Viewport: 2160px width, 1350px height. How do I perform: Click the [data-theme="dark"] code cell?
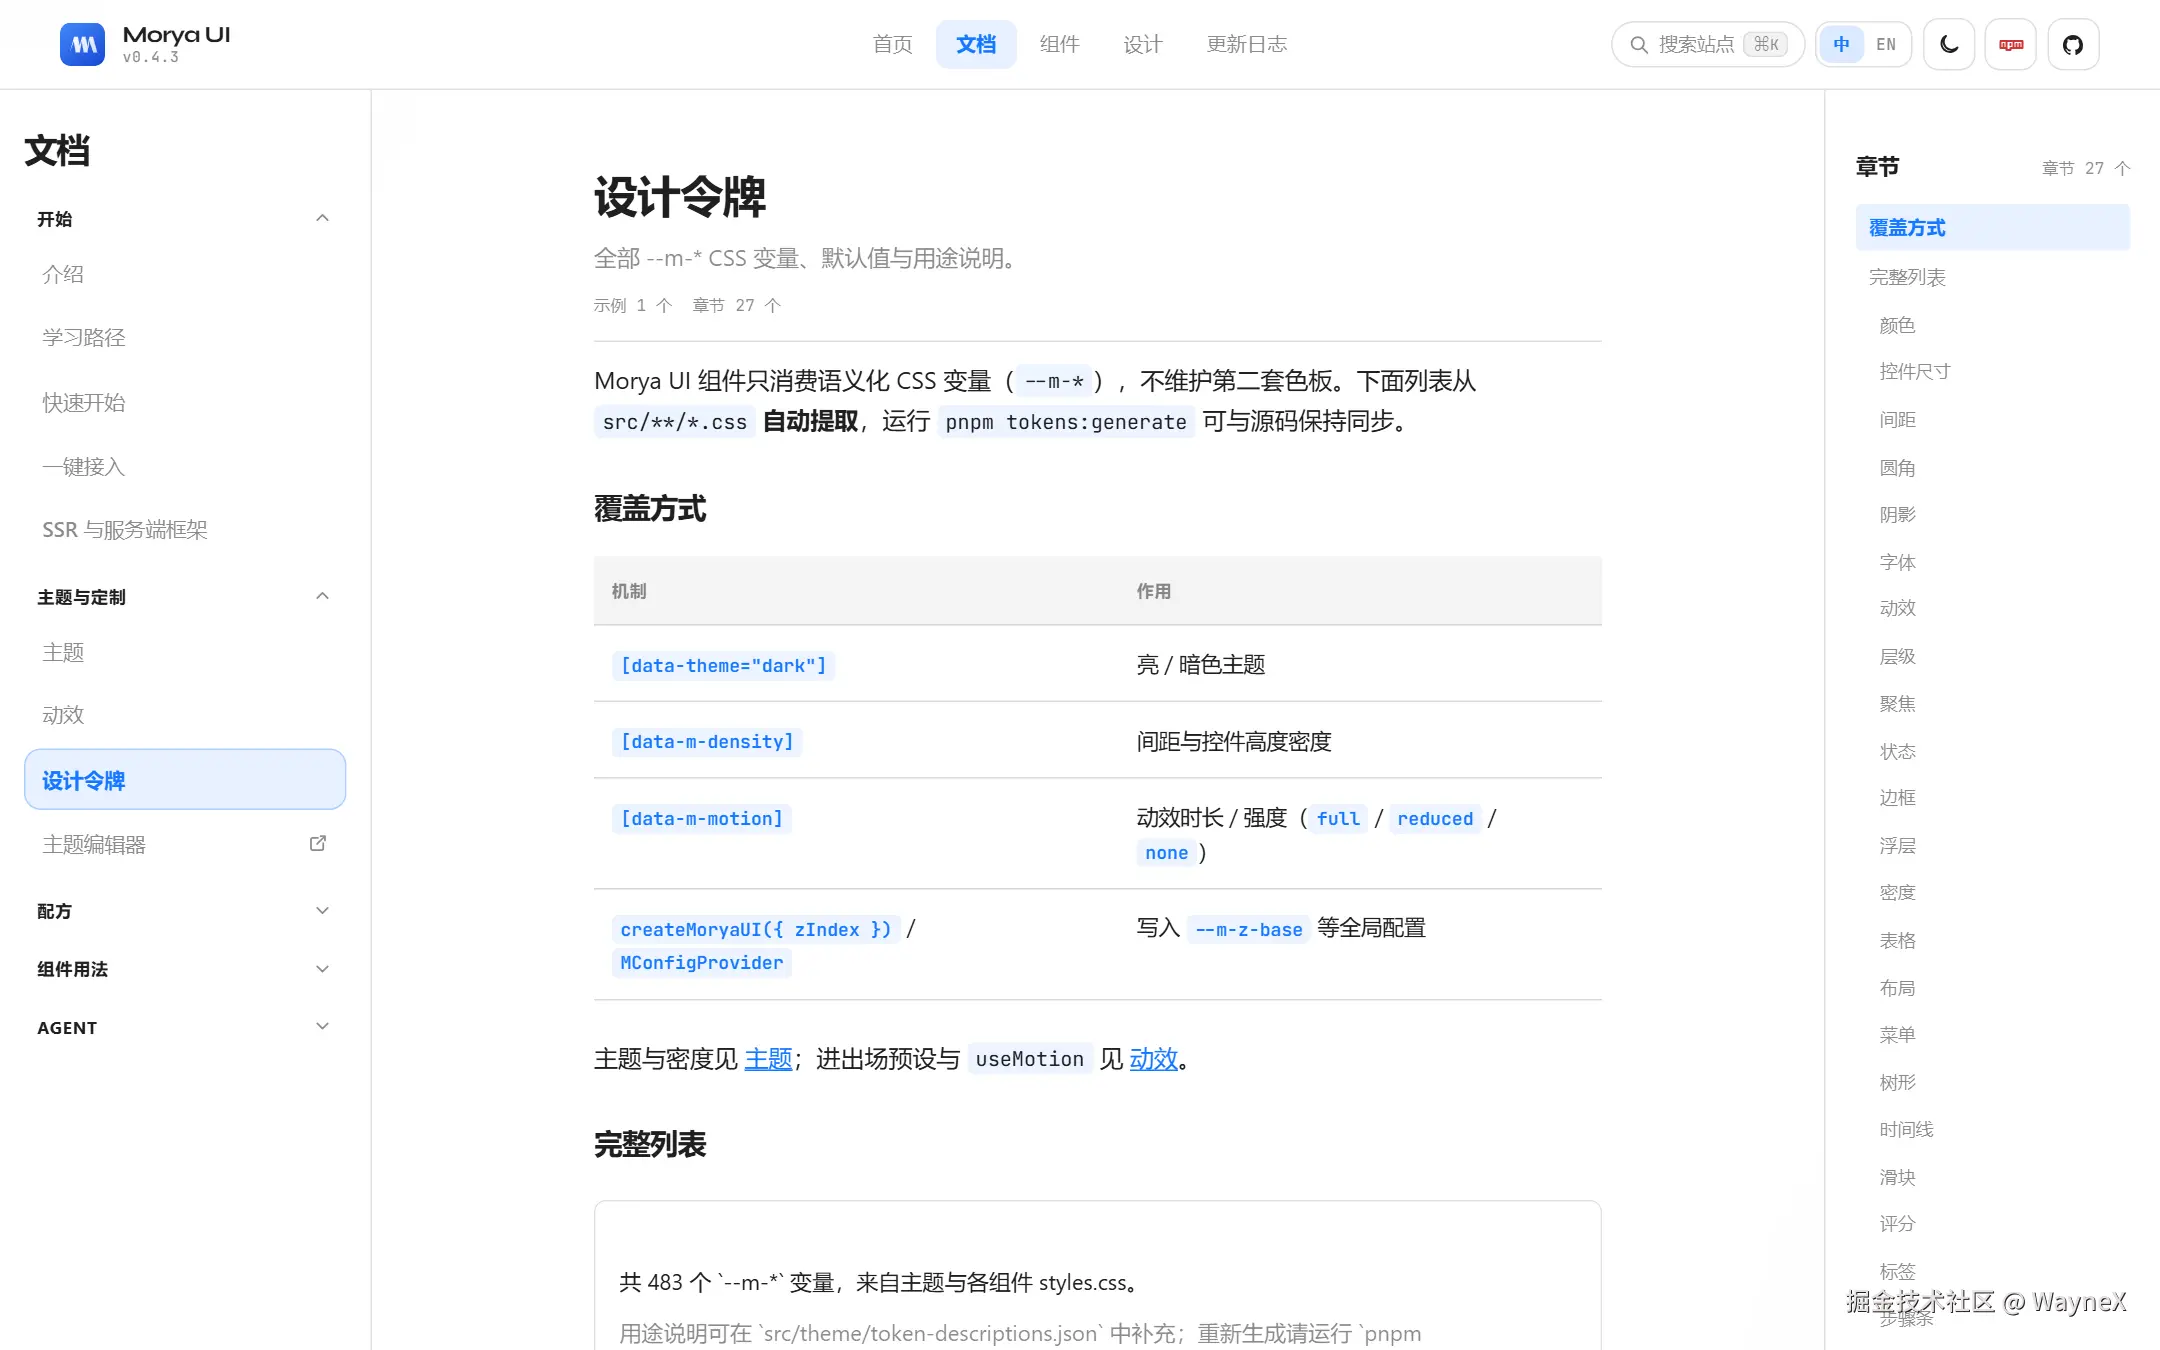pos(723,665)
